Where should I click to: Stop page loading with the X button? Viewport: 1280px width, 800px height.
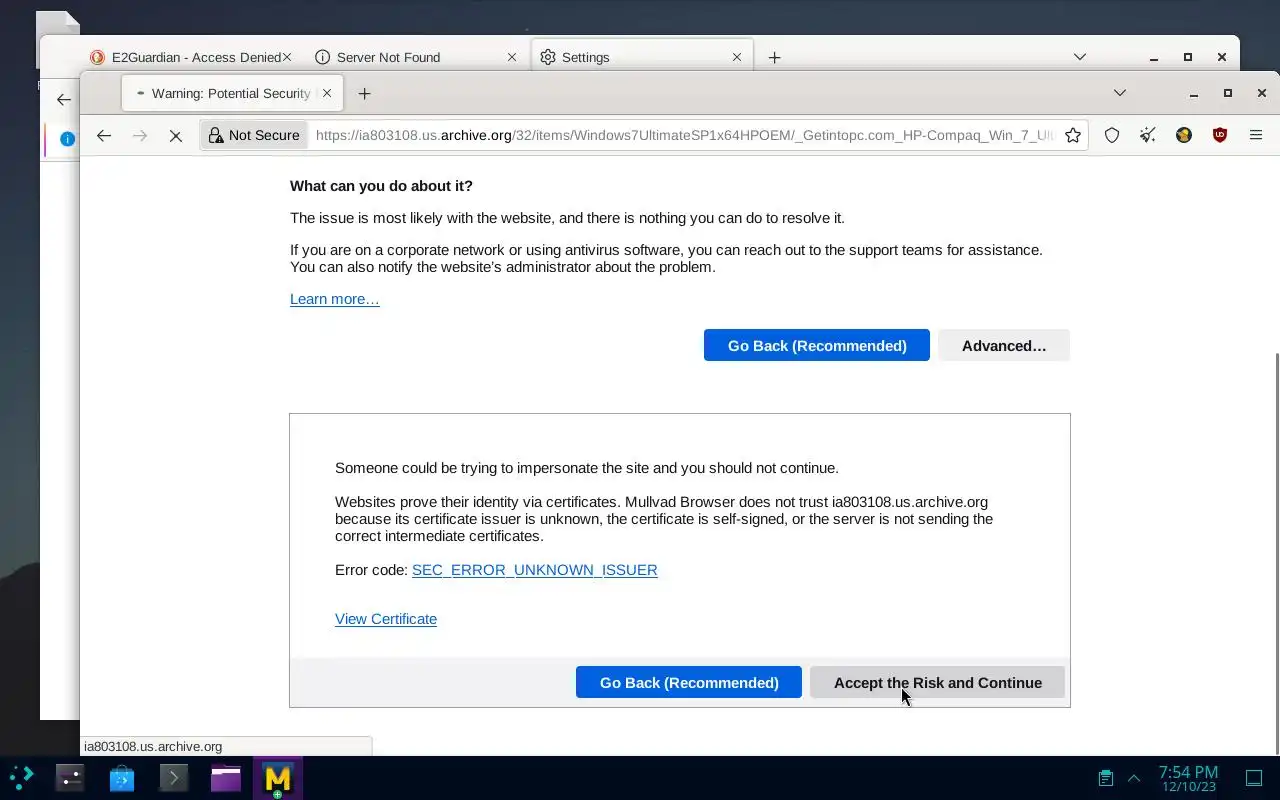175,135
